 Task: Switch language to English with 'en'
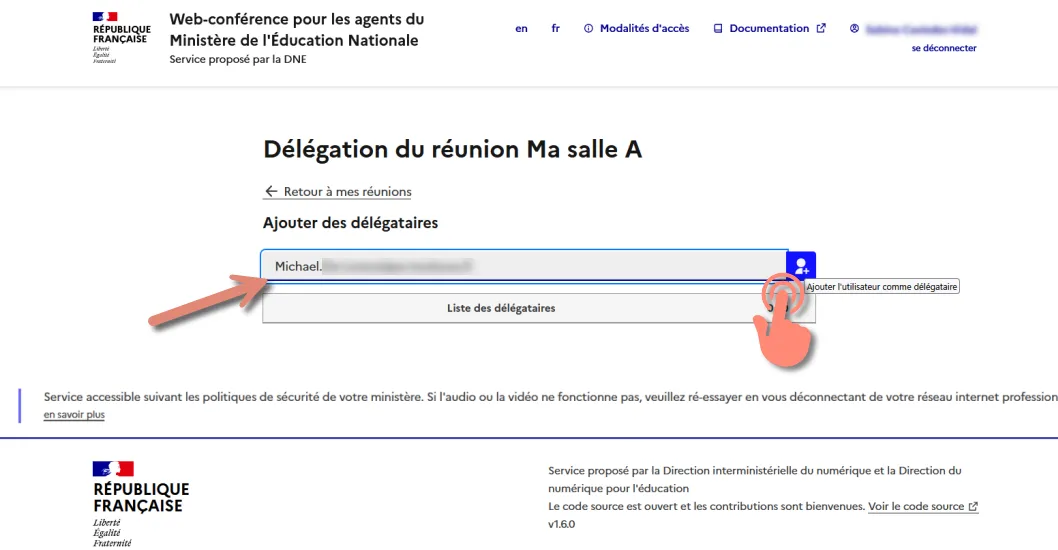(521, 28)
